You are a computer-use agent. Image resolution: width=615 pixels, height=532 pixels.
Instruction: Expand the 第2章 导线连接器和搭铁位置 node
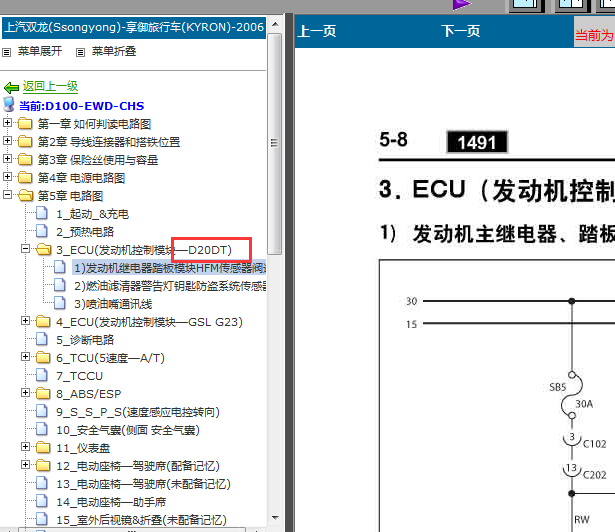click(7, 140)
